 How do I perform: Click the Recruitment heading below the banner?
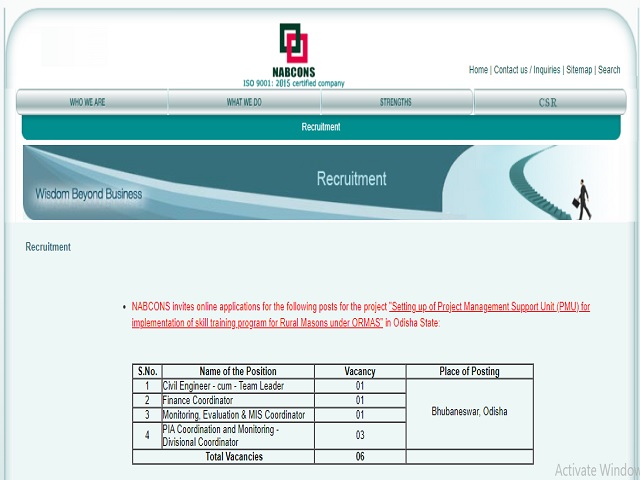[48, 247]
